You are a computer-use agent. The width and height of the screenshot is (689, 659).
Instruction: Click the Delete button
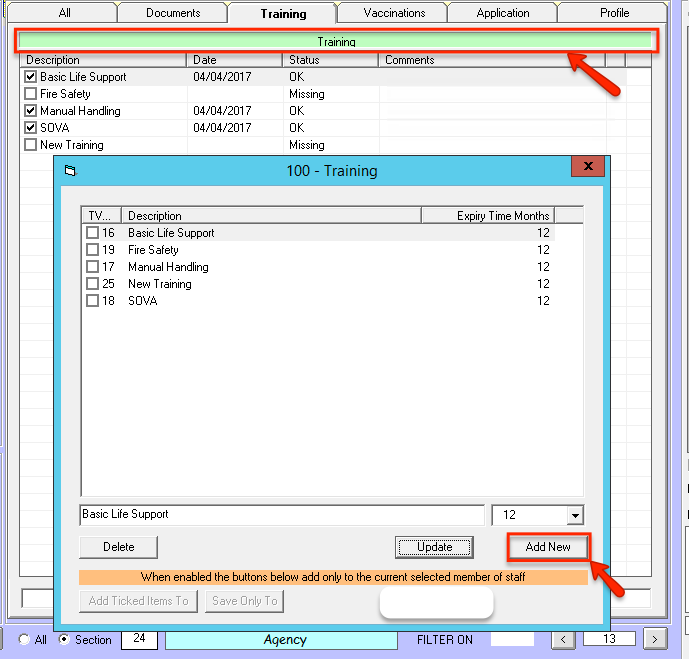(119, 547)
